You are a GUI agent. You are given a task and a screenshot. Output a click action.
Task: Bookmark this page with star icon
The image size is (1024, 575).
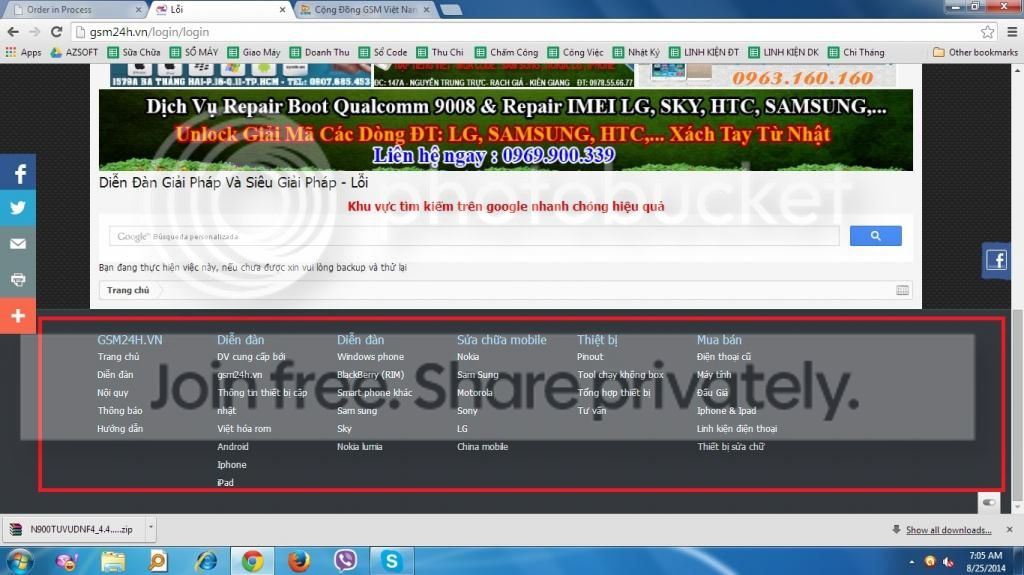987,31
